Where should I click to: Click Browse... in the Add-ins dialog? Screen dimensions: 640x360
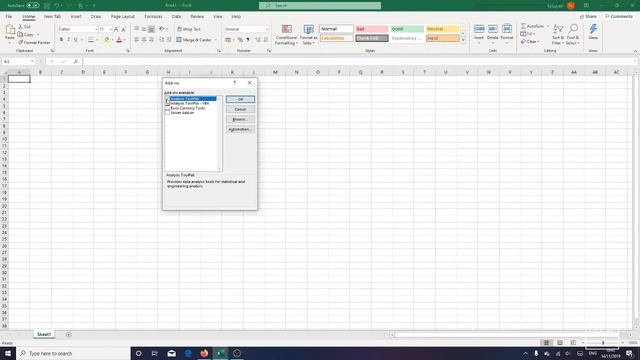tap(240, 119)
